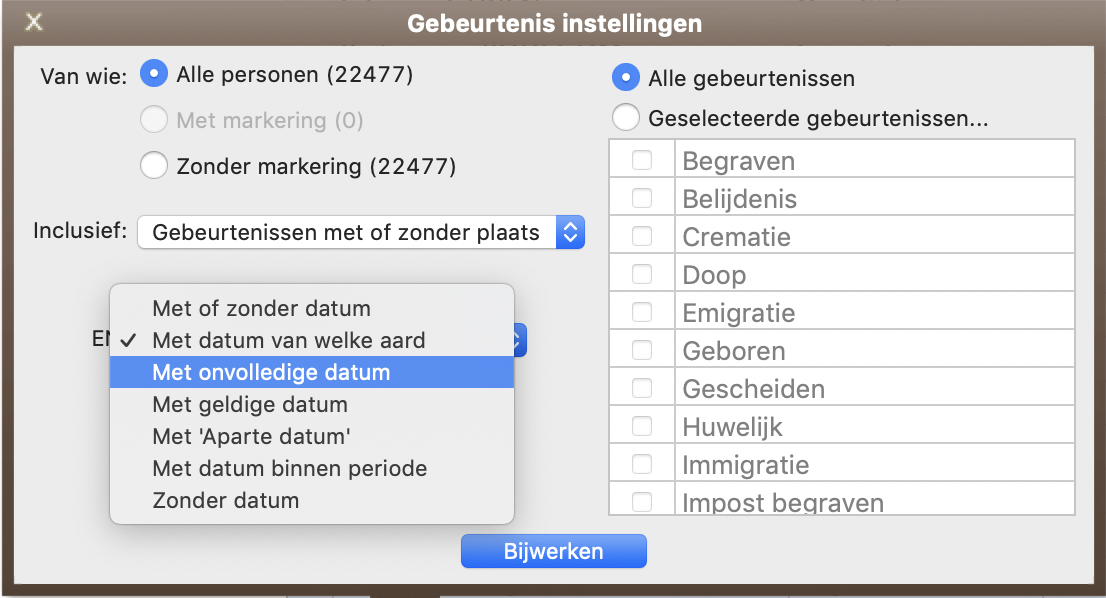Choose 'Met geldige datum' from the list

point(250,405)
